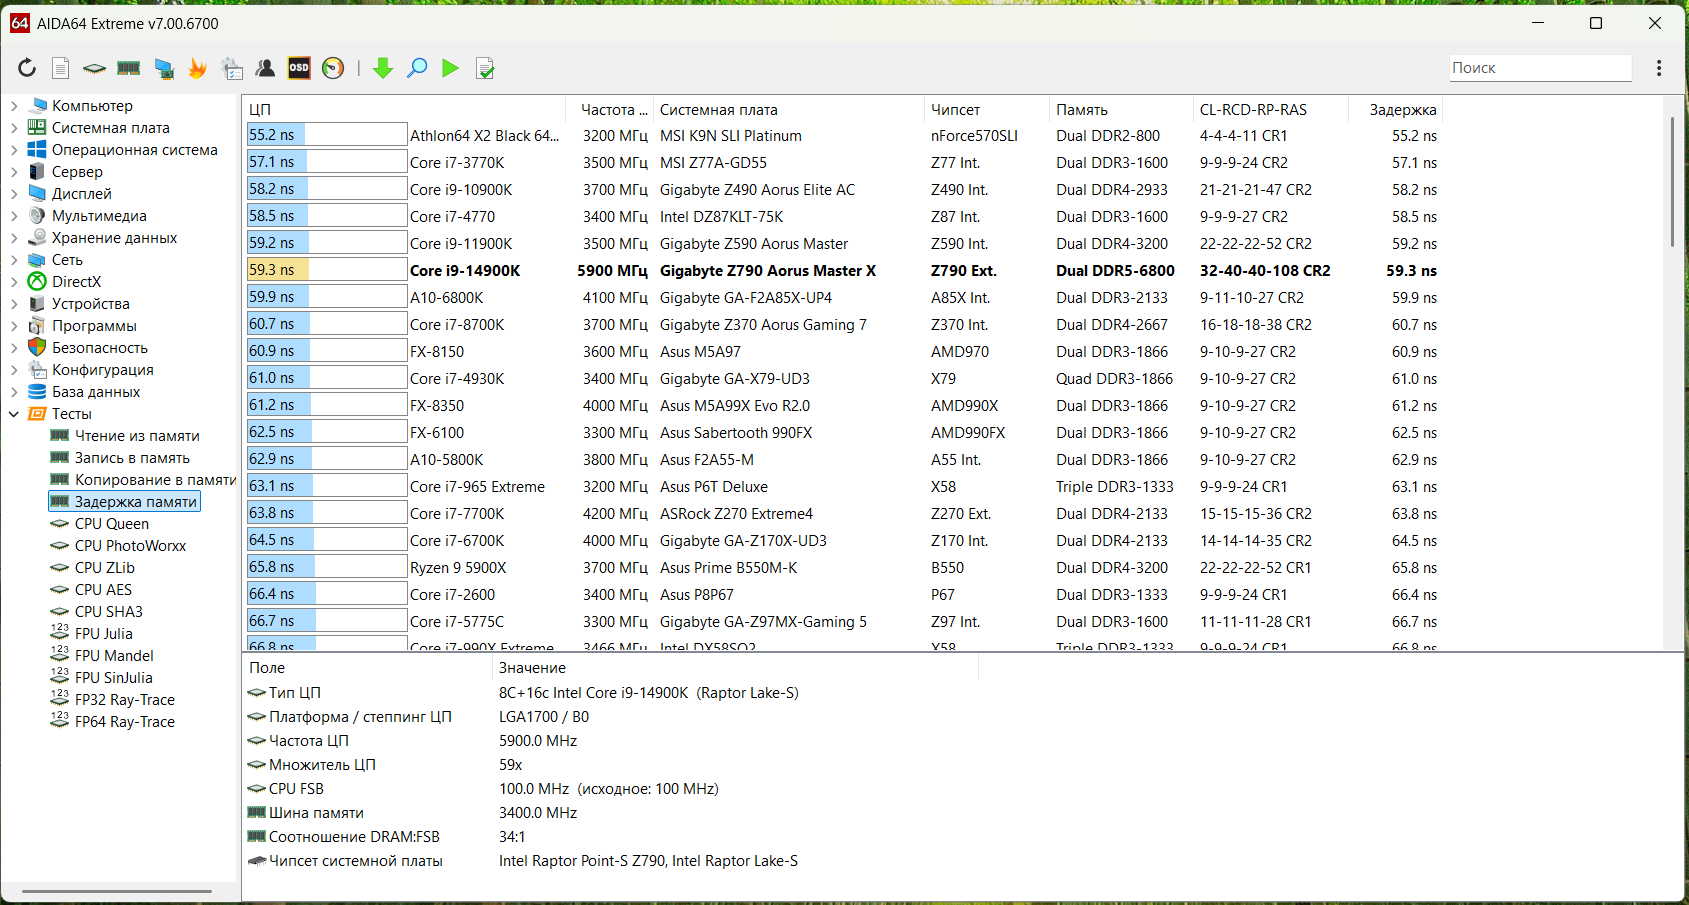Sort by the Системная плата column header
Image resolution: width=1689 pixels, height=905 pixels.
(789, 110)
